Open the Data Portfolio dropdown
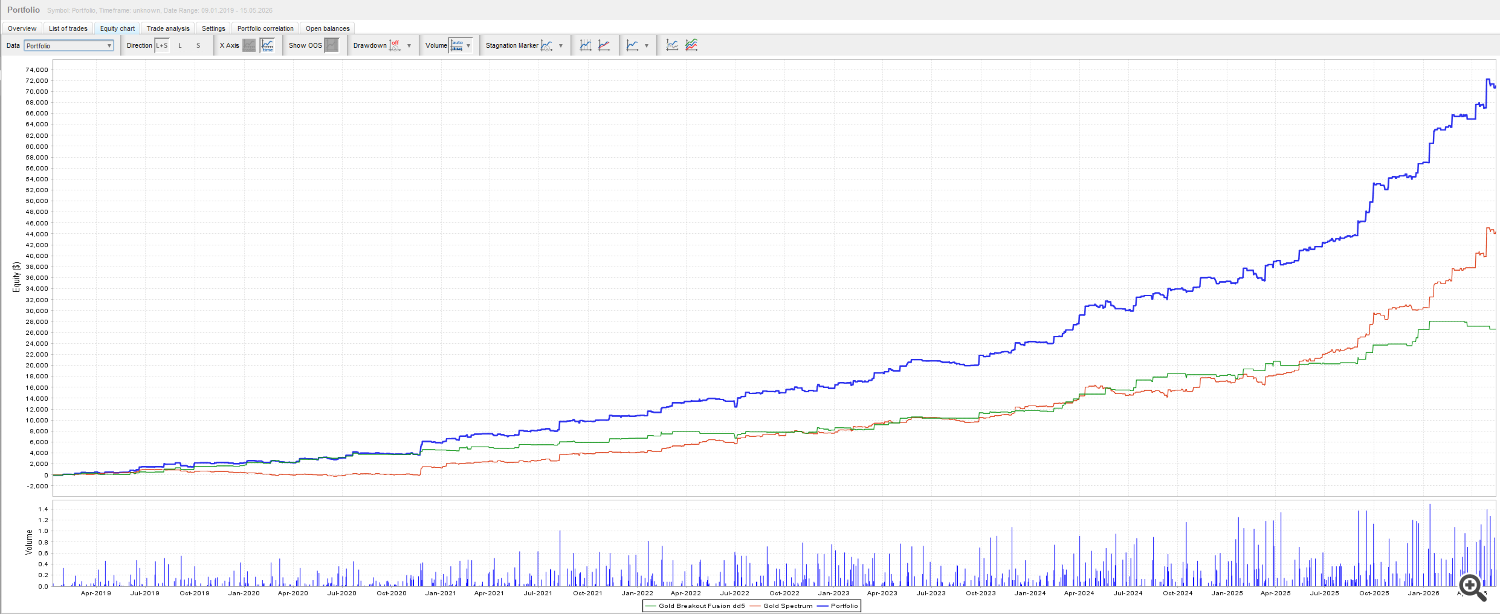Screen dimensions: 1500x614 tap(68, 45)
